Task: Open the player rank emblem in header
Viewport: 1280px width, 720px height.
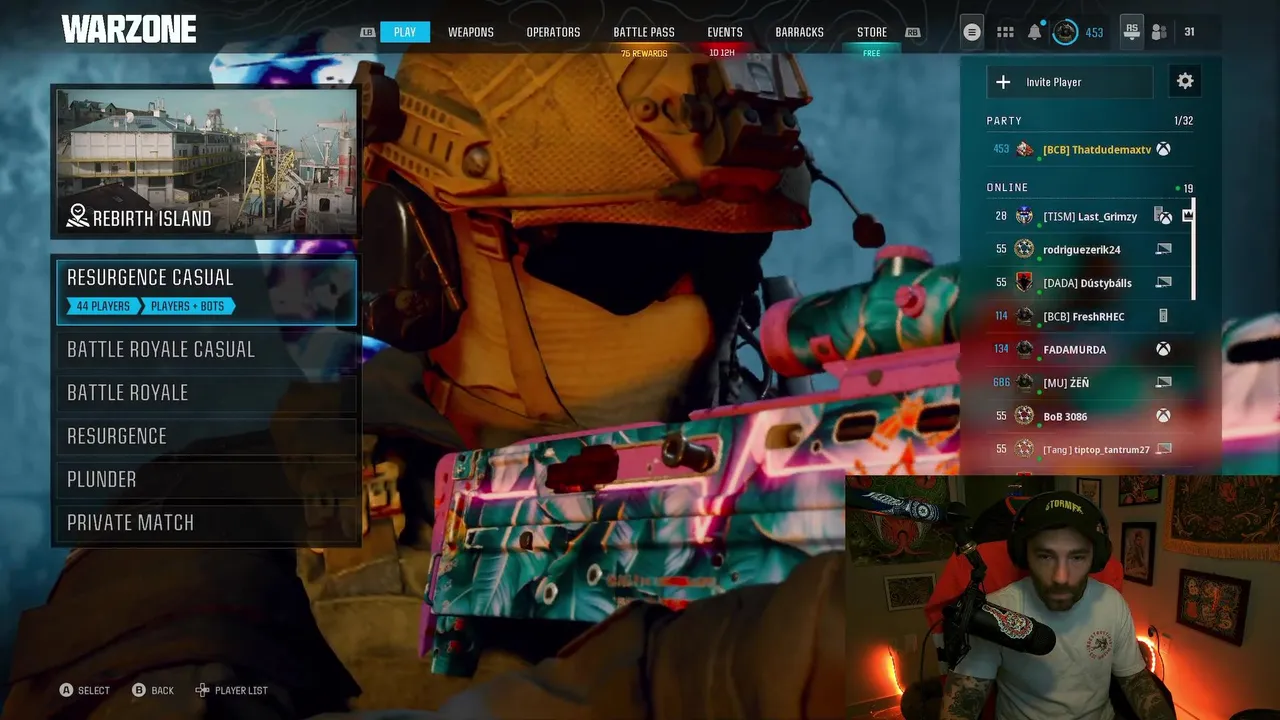Action: click(1066, 32)
